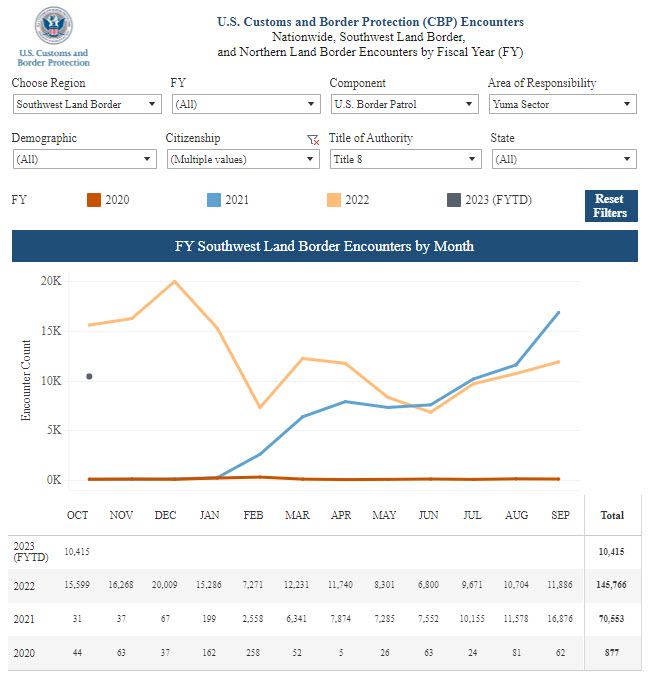Click the 2023 FYTD data point dot
Viewport: 651px width, 674px height.
pos(89,376)
